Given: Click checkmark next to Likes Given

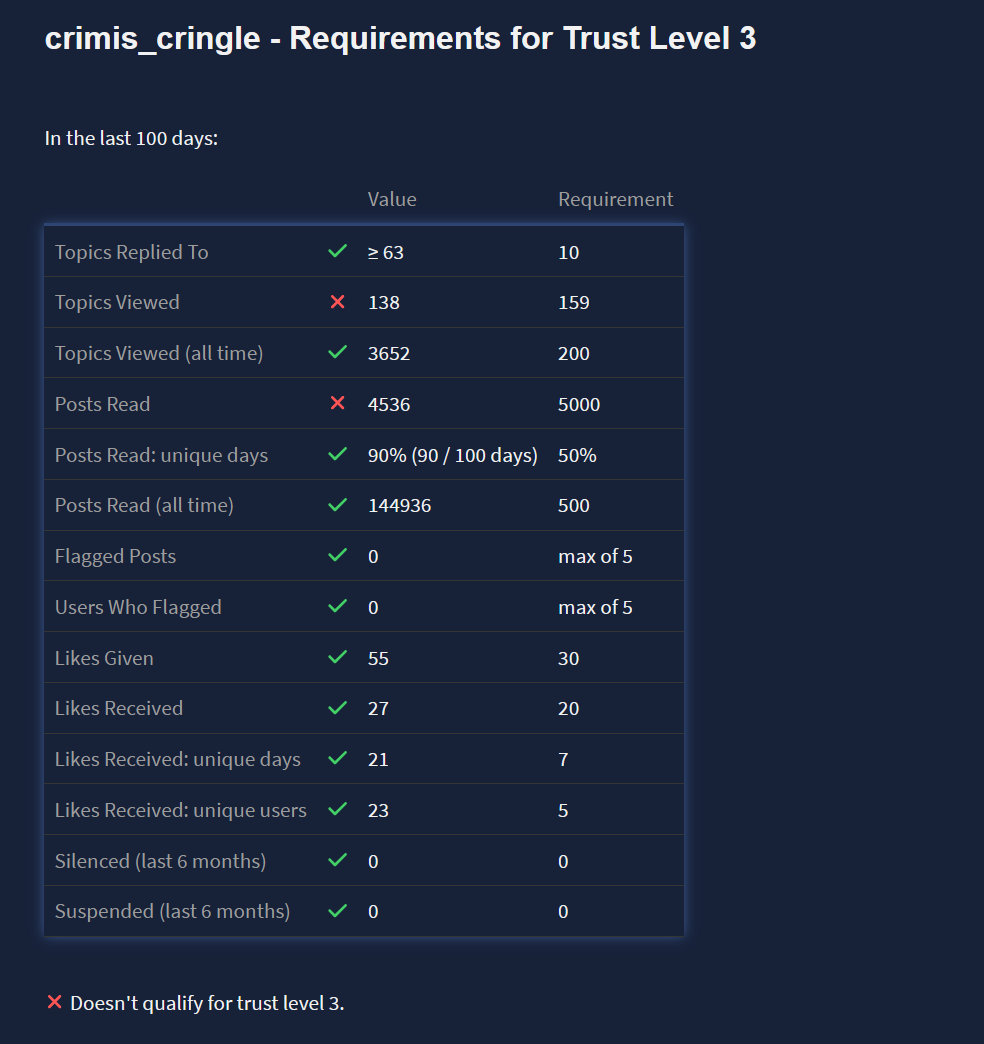Looking at the screenshot, I should pyautogui.click(x=338, y=658).
